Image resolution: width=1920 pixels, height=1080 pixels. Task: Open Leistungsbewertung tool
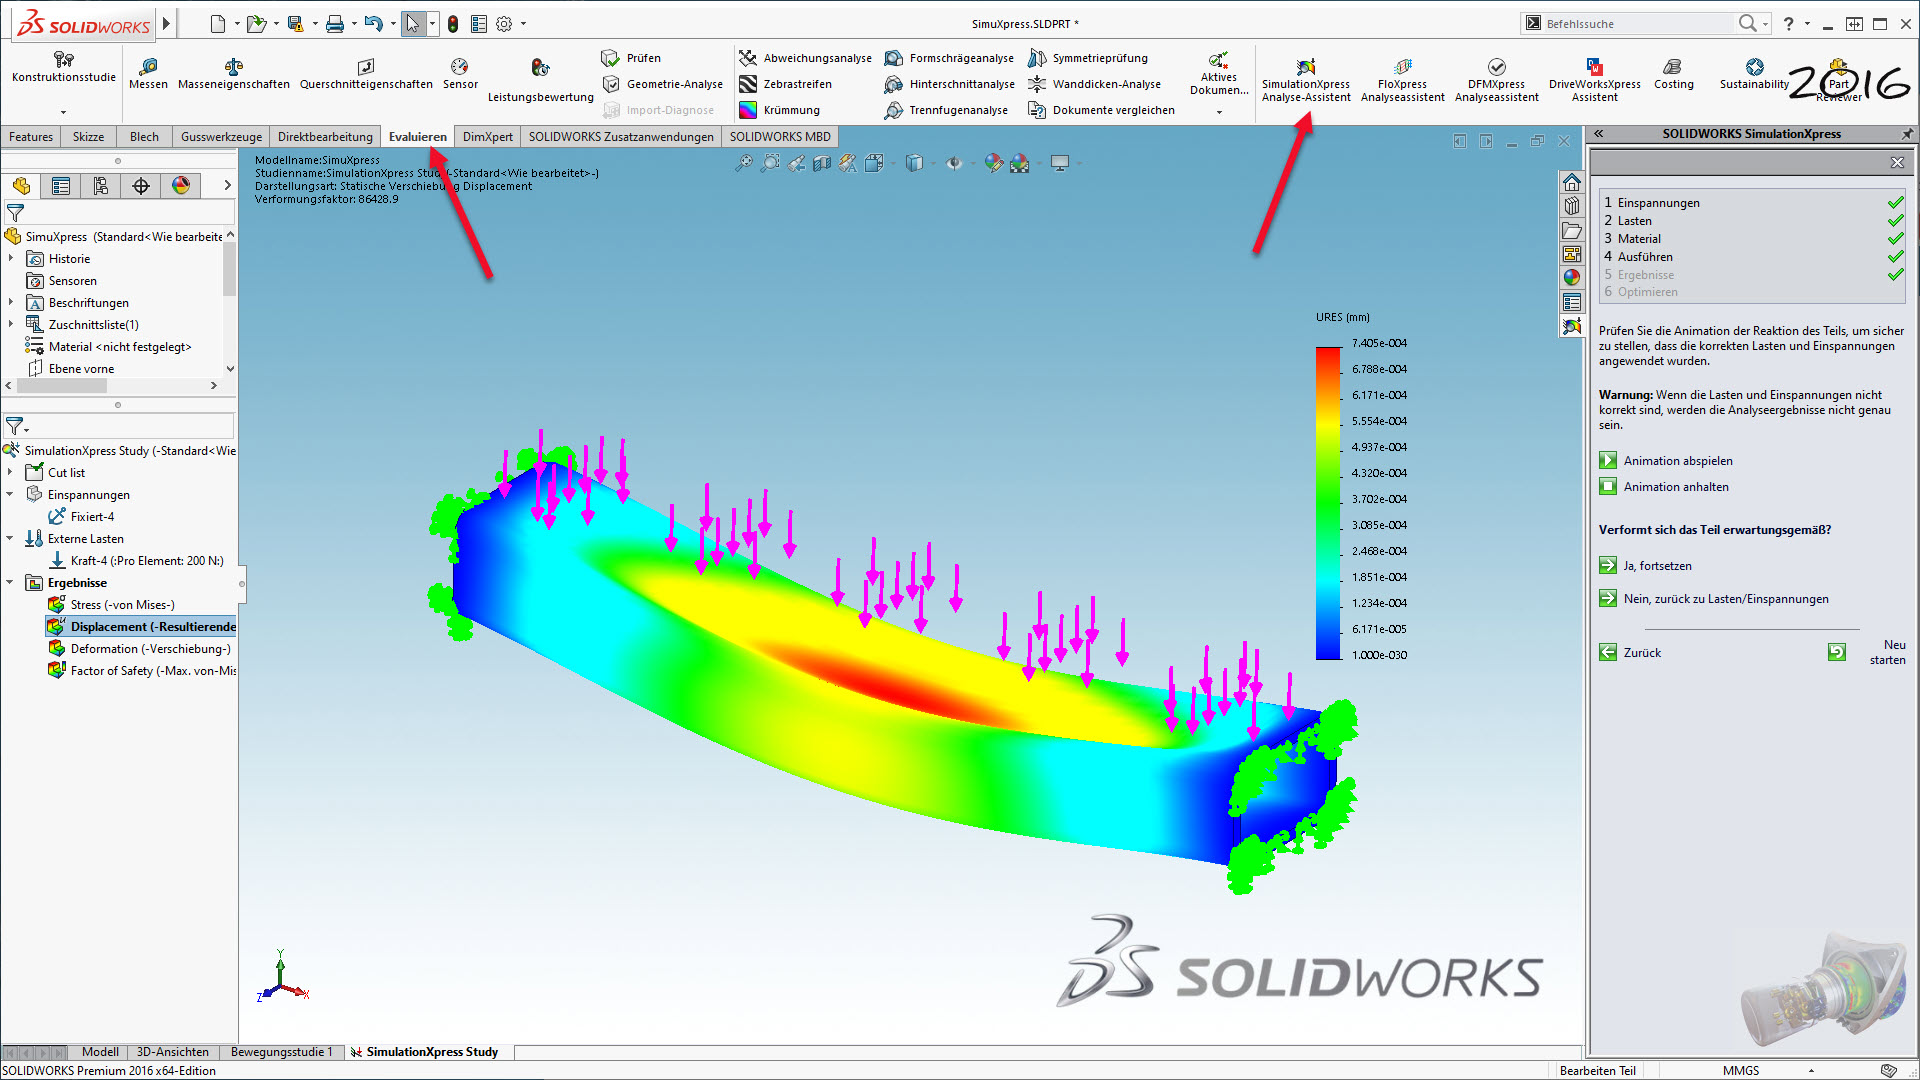point(540,80)
